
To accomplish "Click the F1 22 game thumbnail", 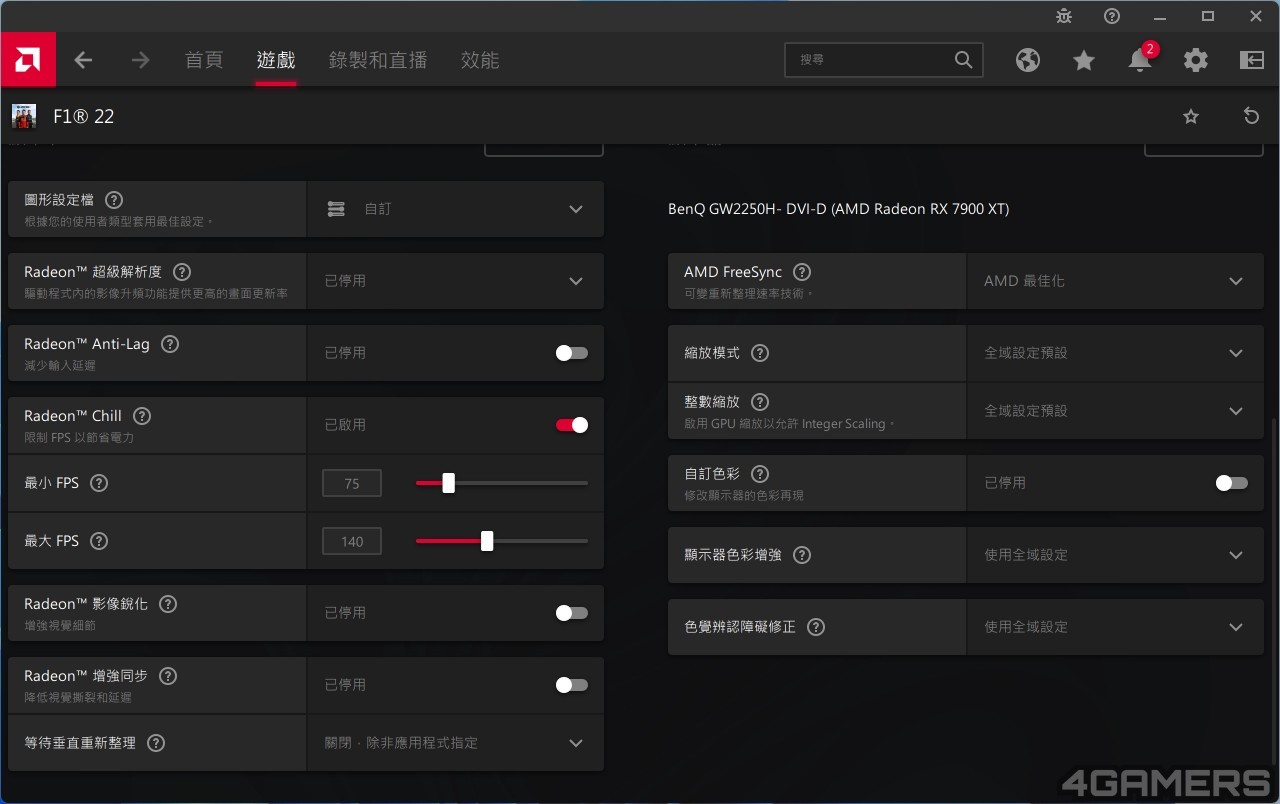I will 24,116.
